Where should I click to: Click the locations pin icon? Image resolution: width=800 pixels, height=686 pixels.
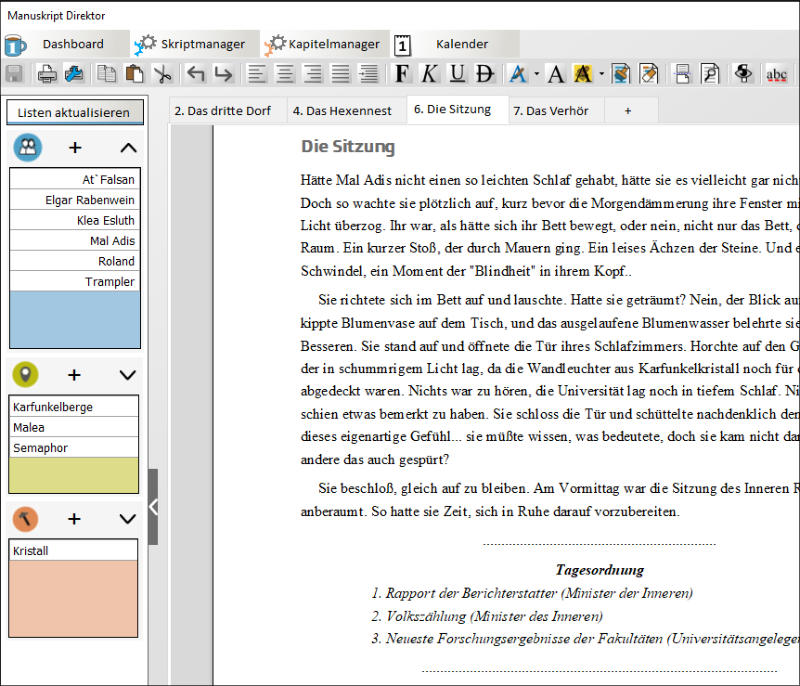point(26,375)
